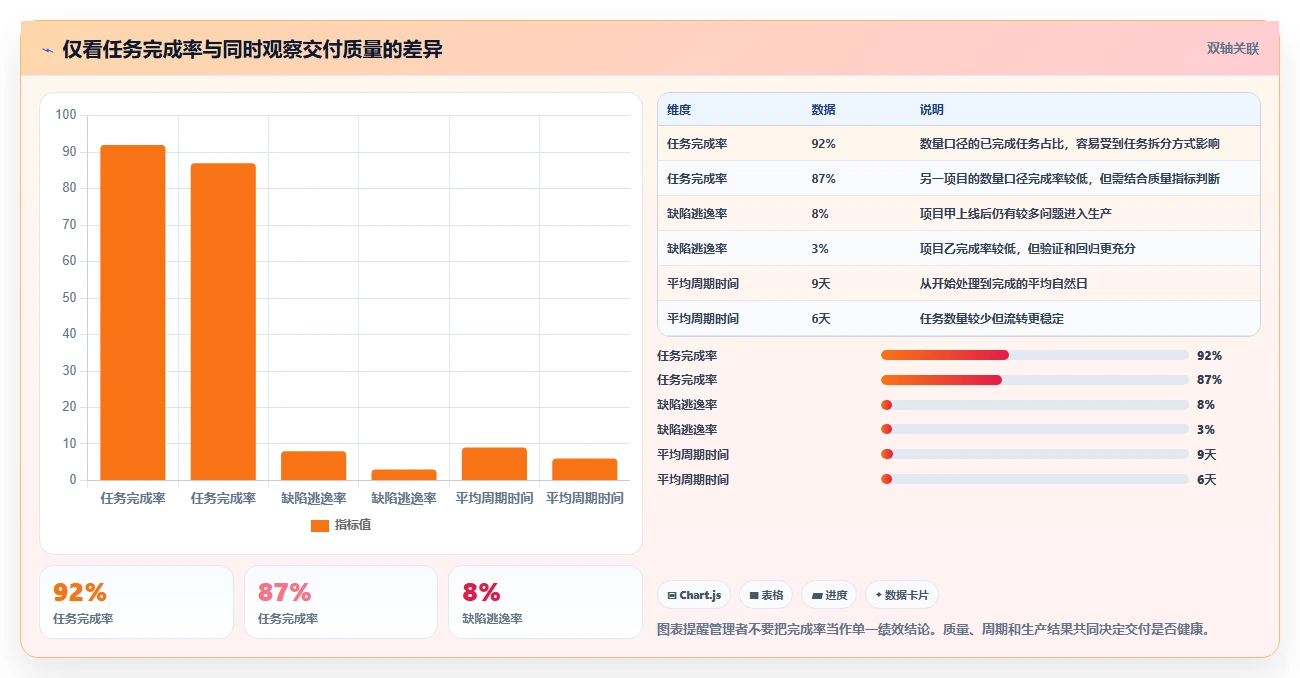1300x678 pixels.
Task: Click the 缺陷逃逸率 label of the 3% progress row
Action: 687,430
